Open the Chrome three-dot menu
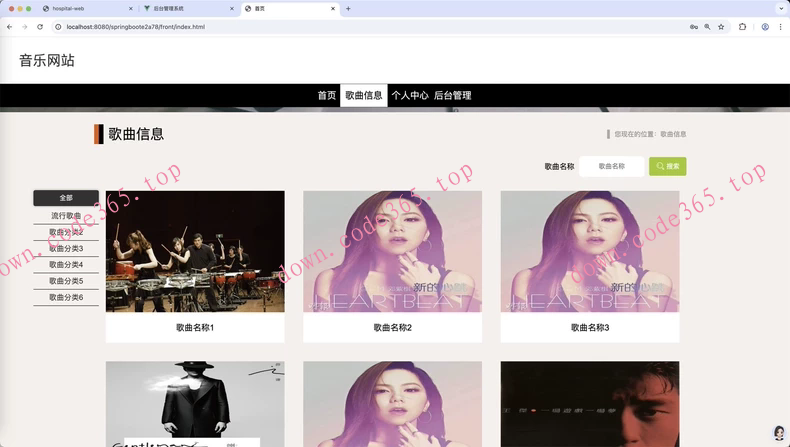 pos(780,27)
